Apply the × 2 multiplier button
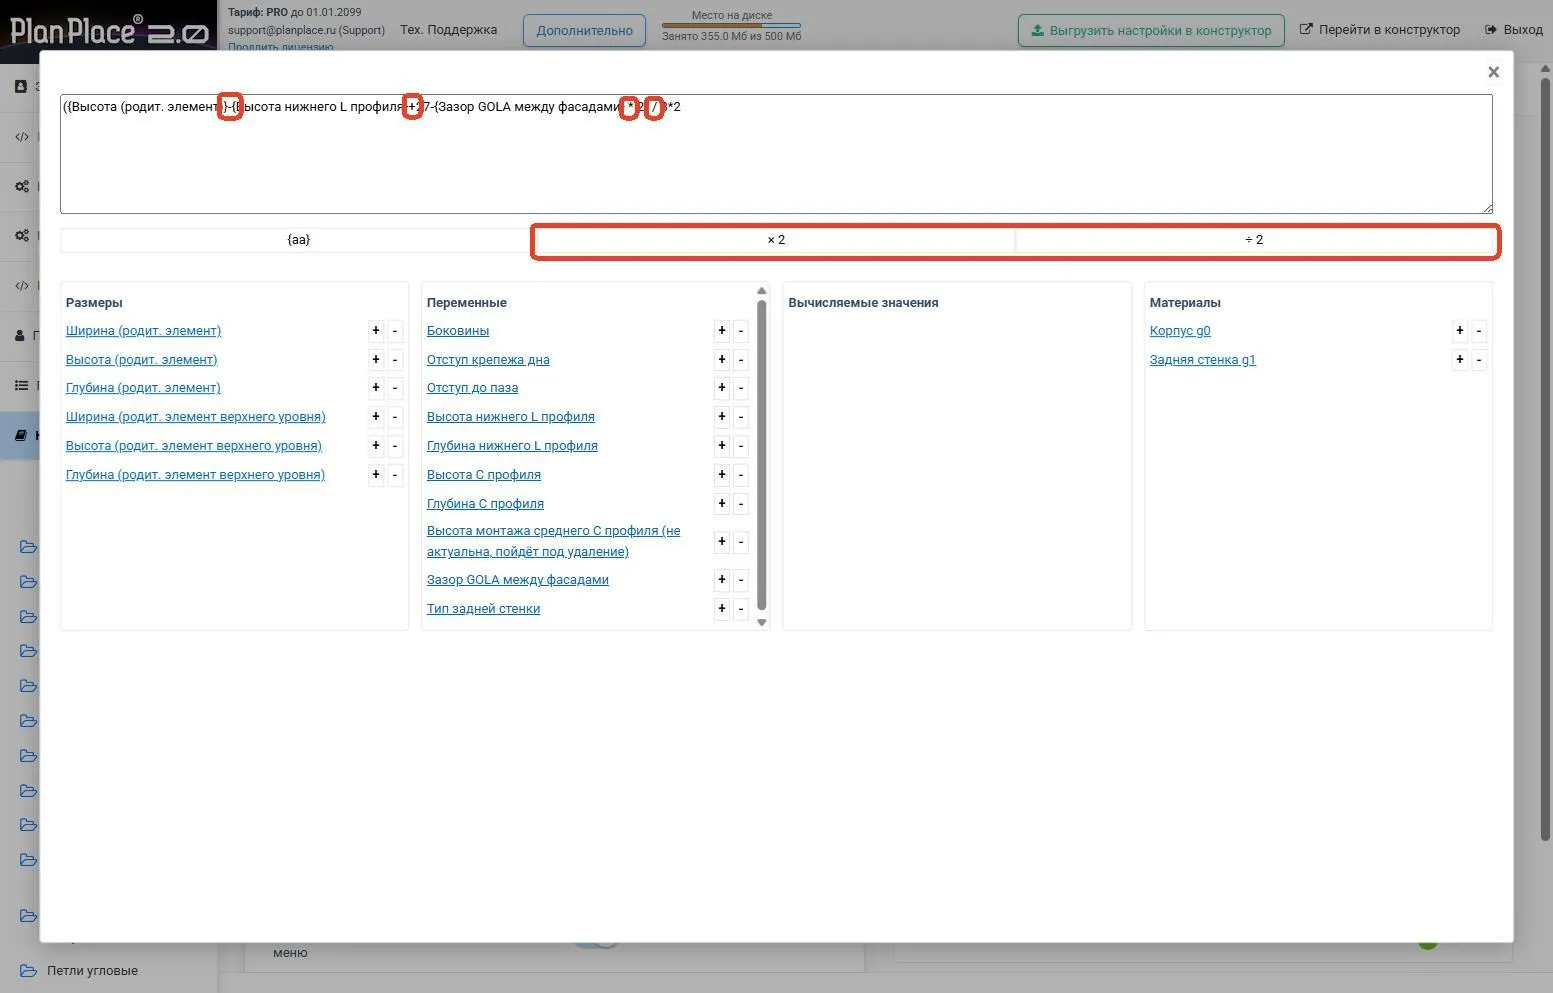1553x993 pixels. pyautogui.click(x=776, y=240)
